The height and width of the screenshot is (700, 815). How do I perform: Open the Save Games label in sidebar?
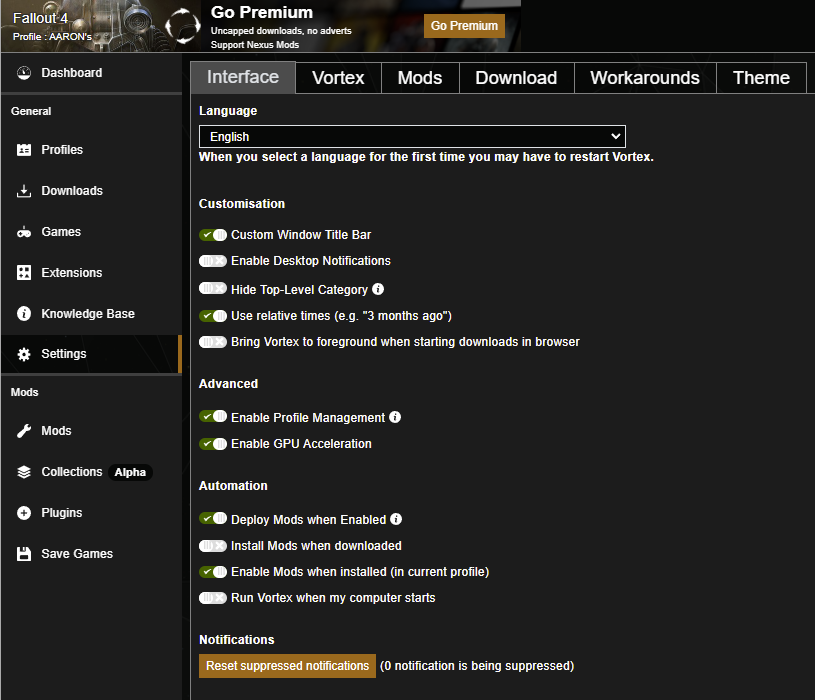pos(77,554)
